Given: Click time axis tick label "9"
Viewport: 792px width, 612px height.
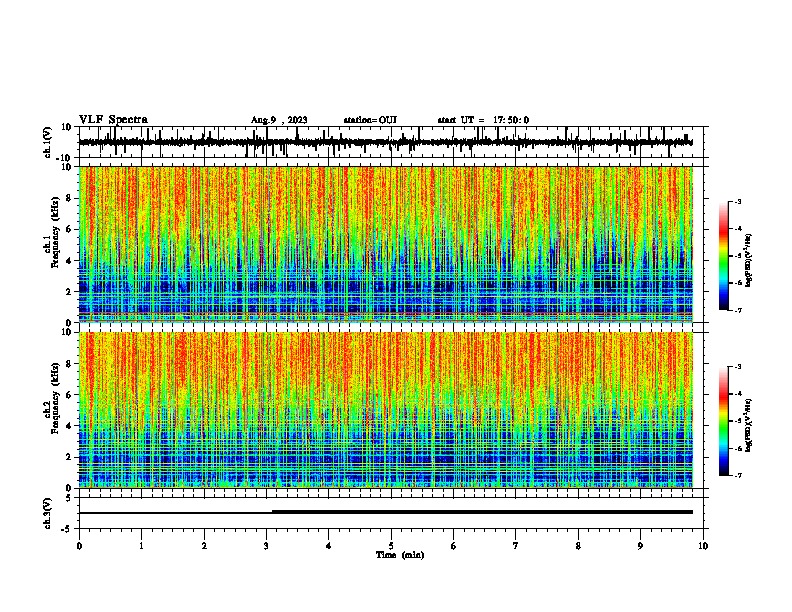Looking at the screenshot, I should 640,546.
